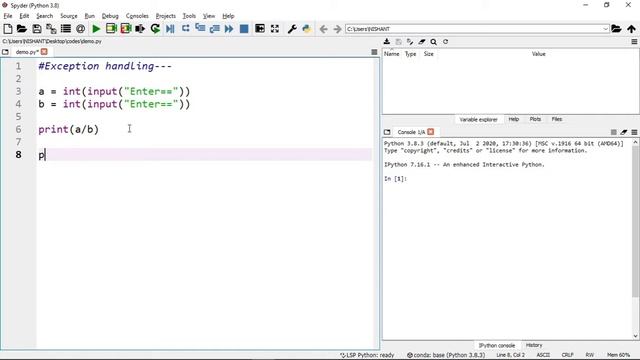Open the Consoles menu
640x360 pixels.
(x=137, y=16)
